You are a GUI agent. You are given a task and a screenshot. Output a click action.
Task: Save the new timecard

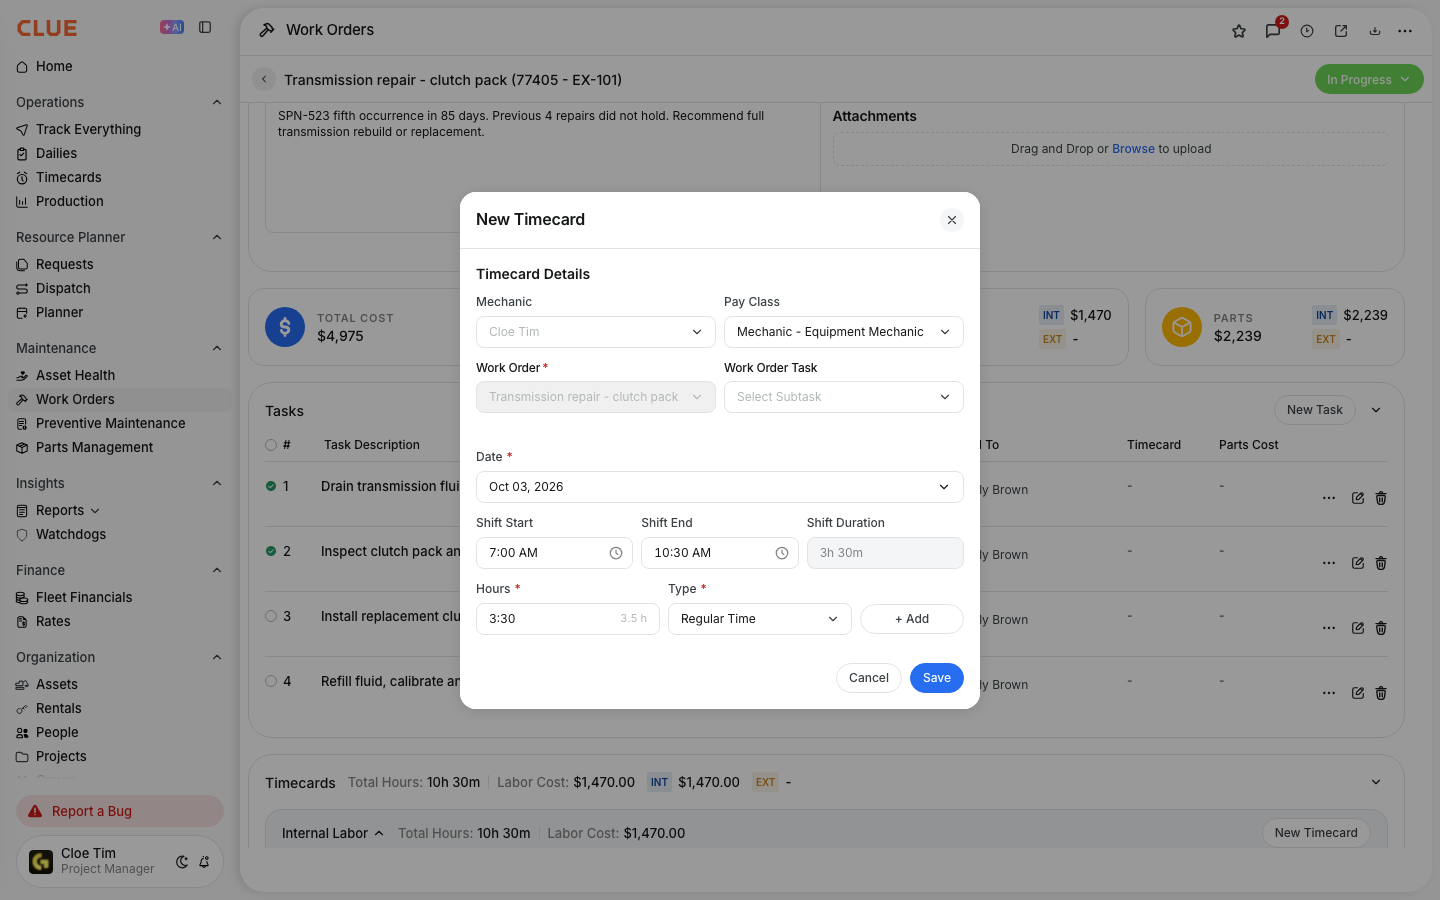[937, 678]
